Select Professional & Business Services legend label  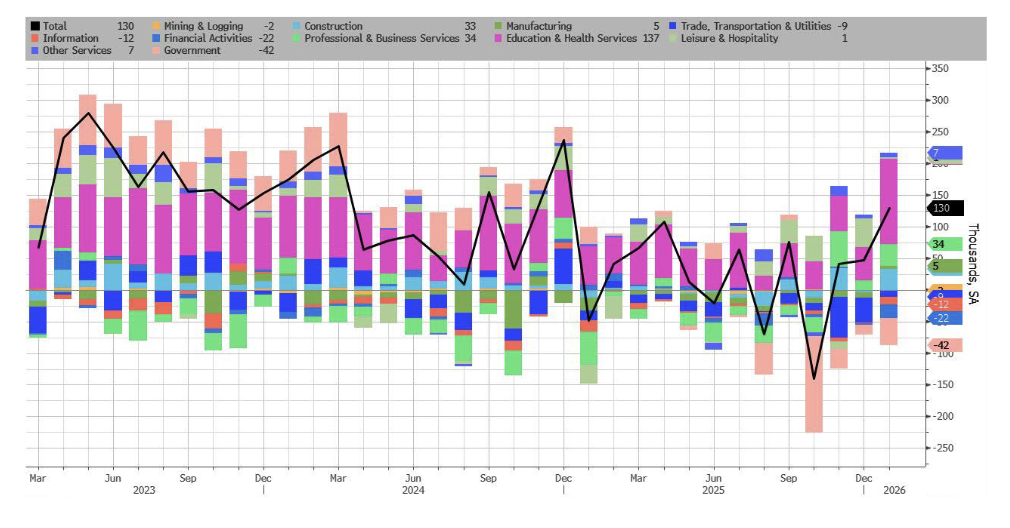point(382,39)
